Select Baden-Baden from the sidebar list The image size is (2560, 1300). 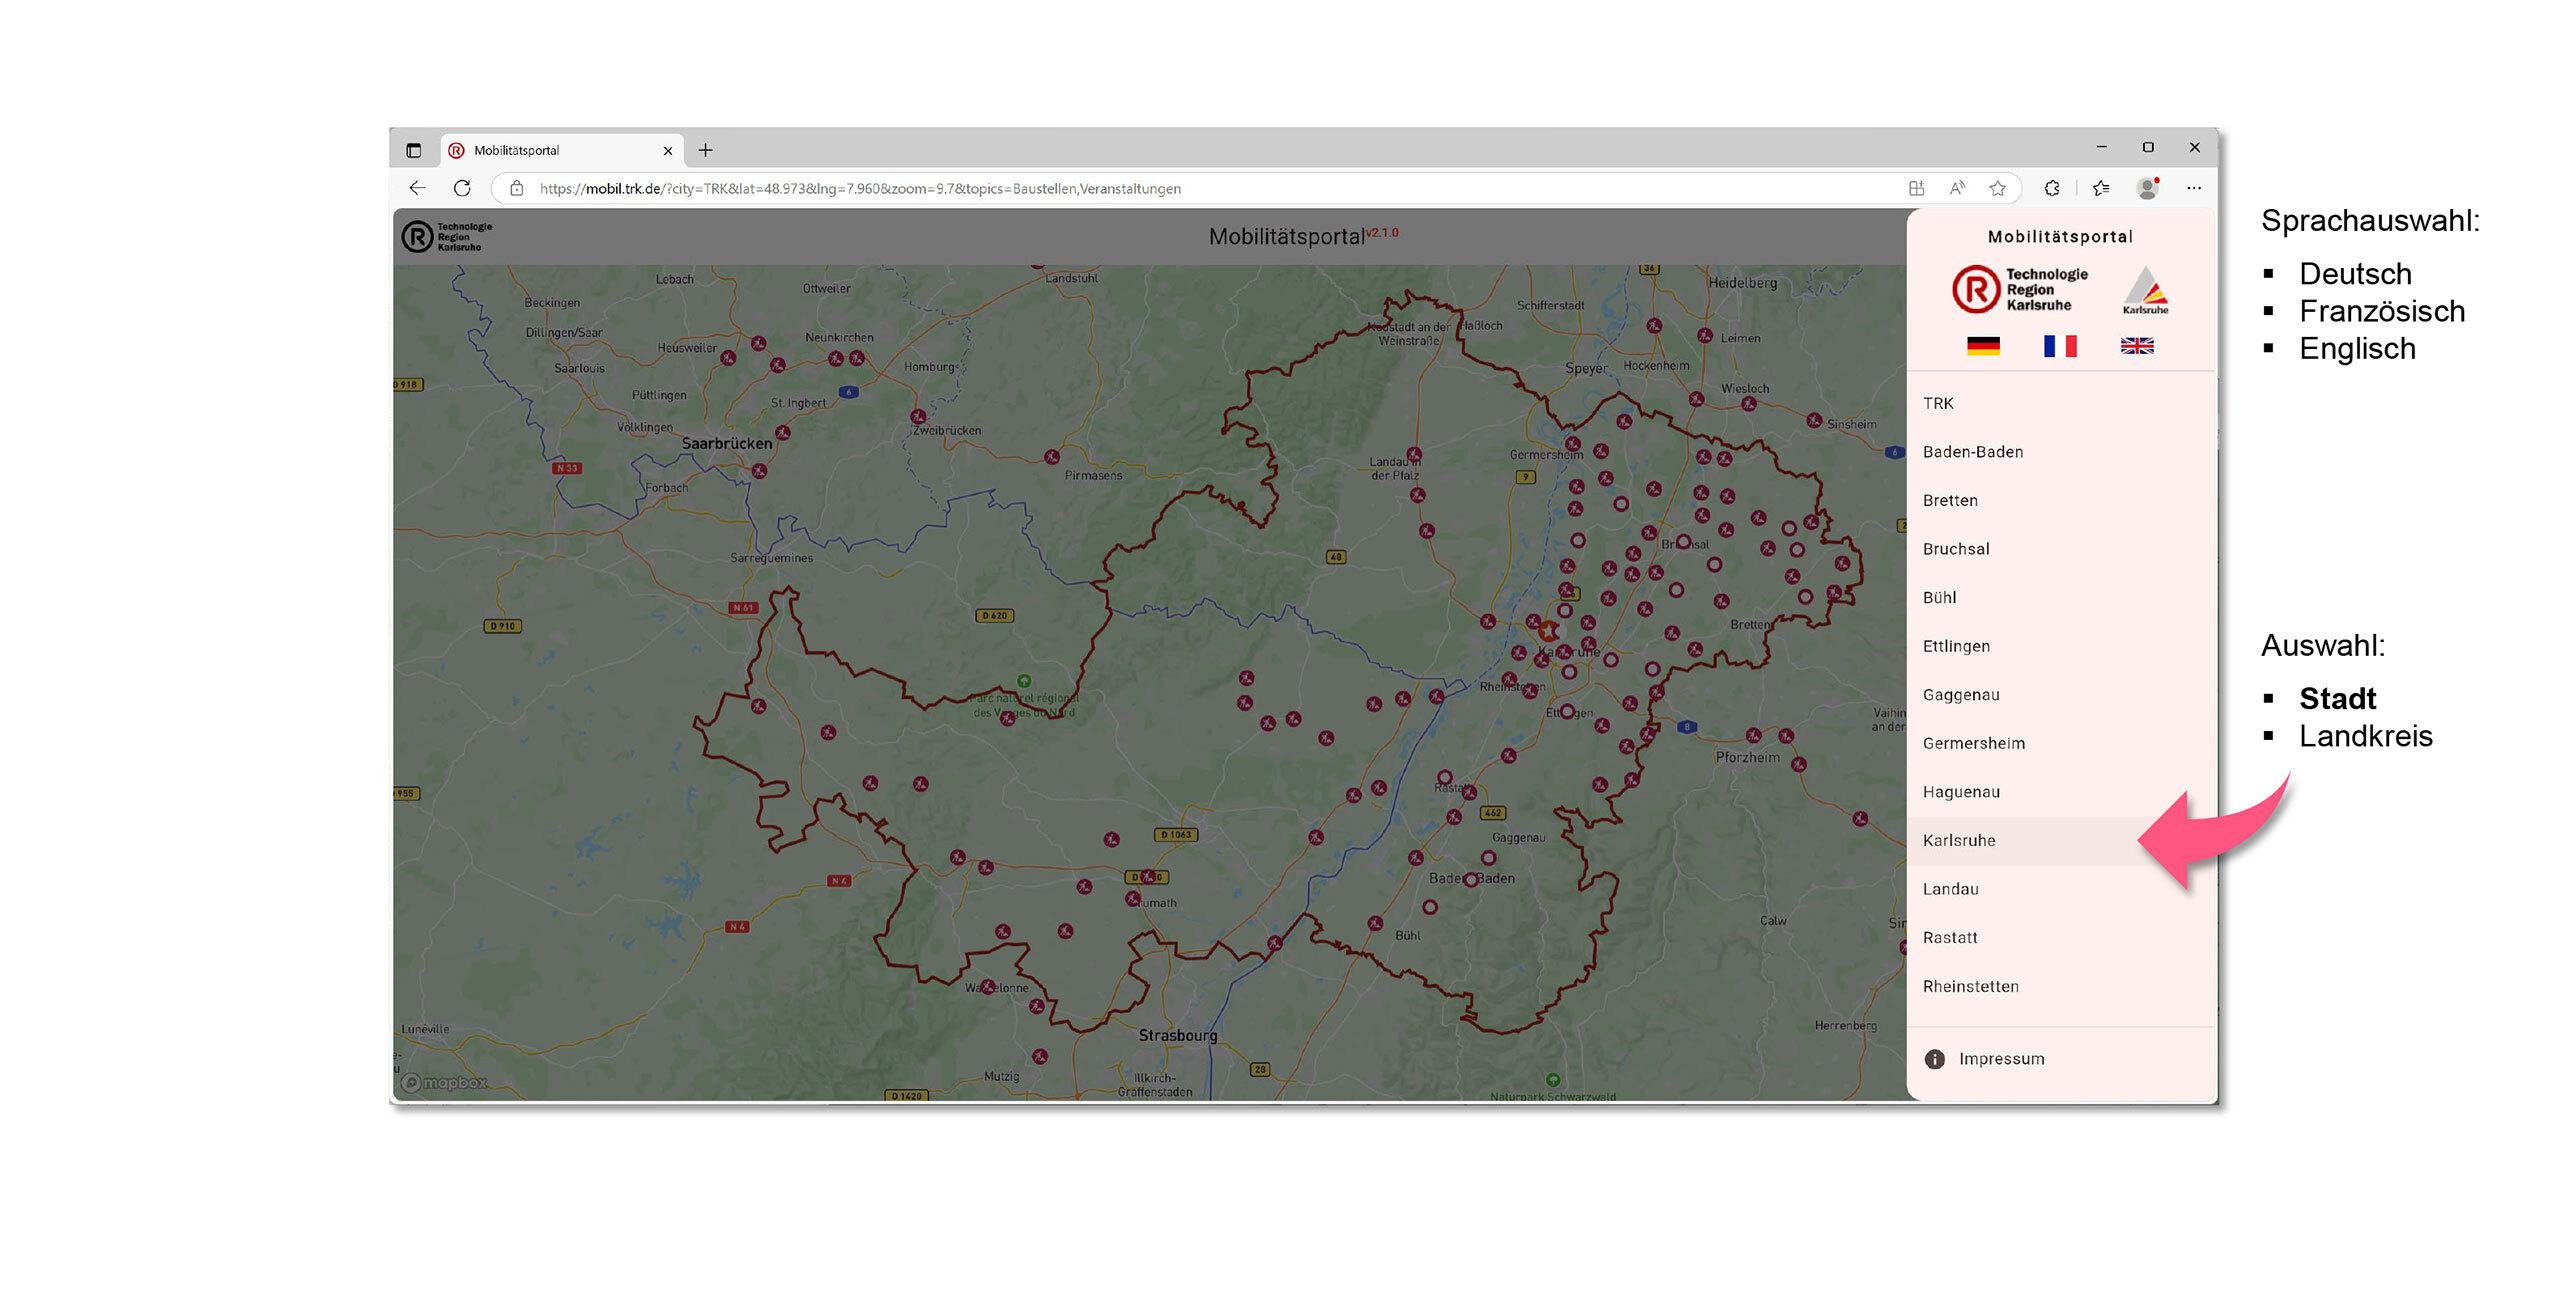click(x=1972, y=452)
